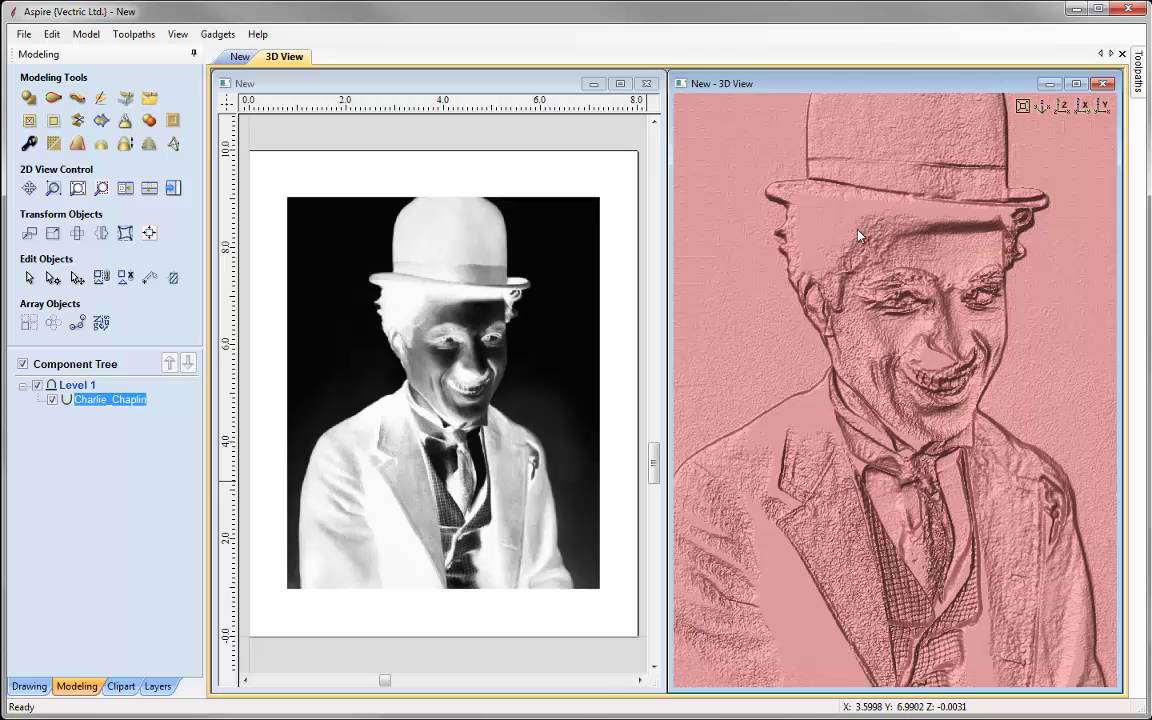Open the Help menu
Viewport: 1152px width, 720px height.
[258, 34]
